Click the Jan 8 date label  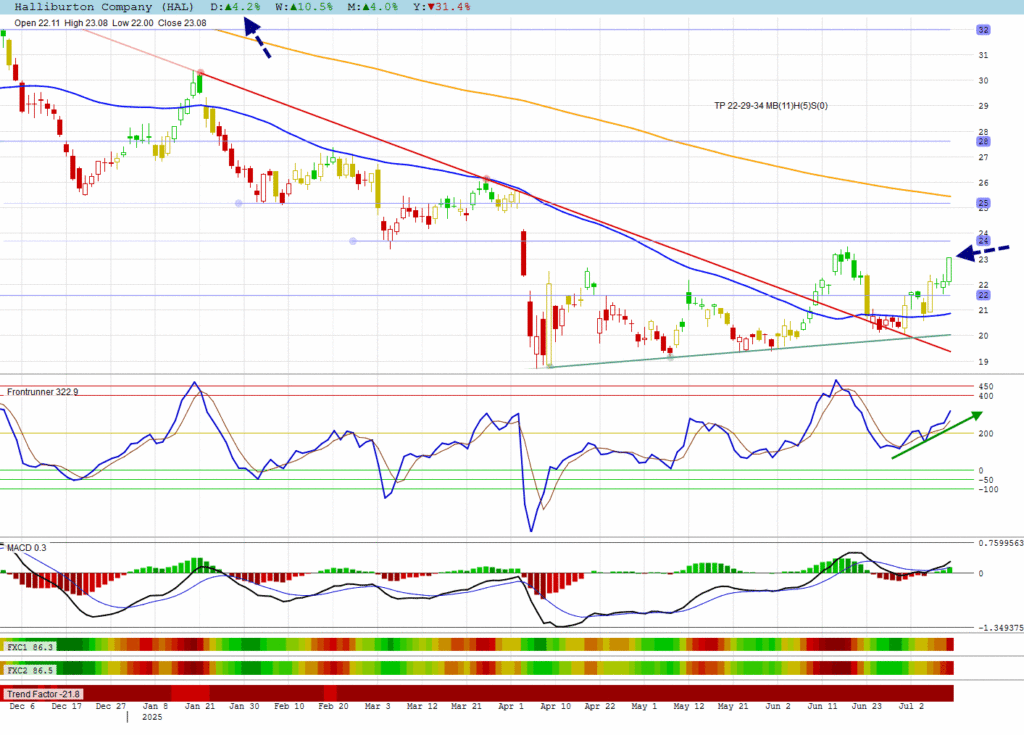[155, 706]
